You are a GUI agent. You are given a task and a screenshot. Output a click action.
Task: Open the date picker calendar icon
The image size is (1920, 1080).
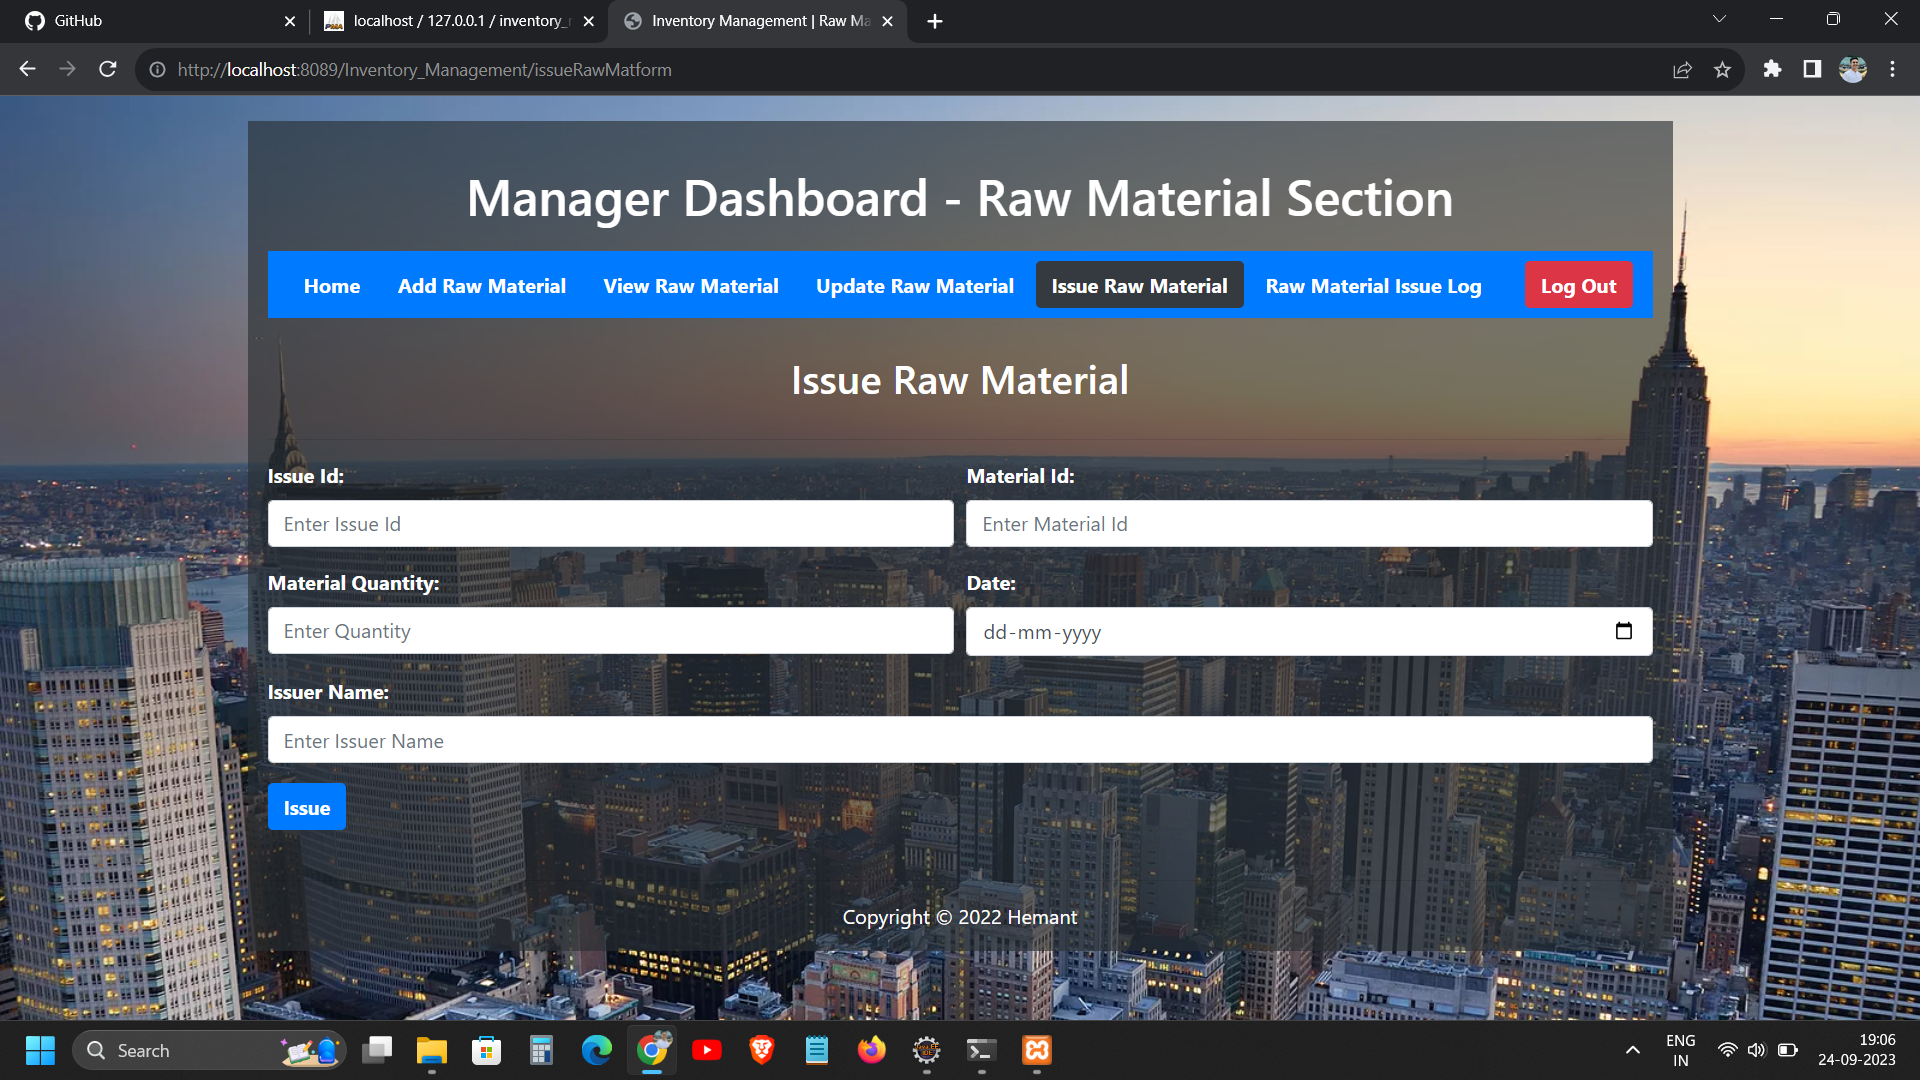(x=1623, y=631)
